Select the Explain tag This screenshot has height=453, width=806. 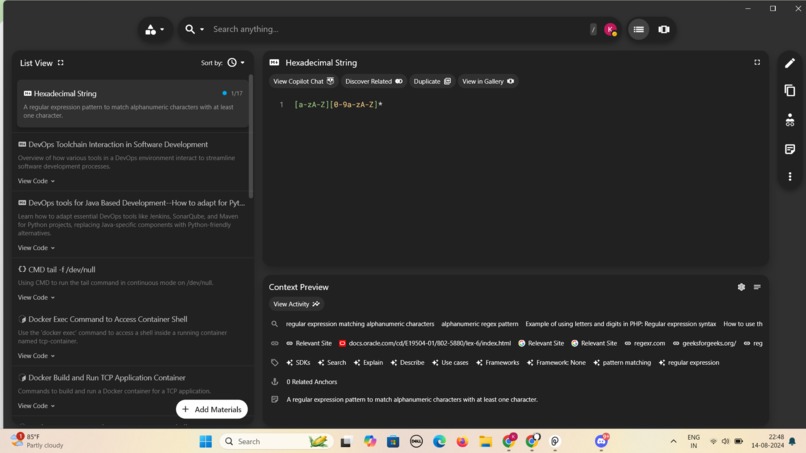click(368, 363)
